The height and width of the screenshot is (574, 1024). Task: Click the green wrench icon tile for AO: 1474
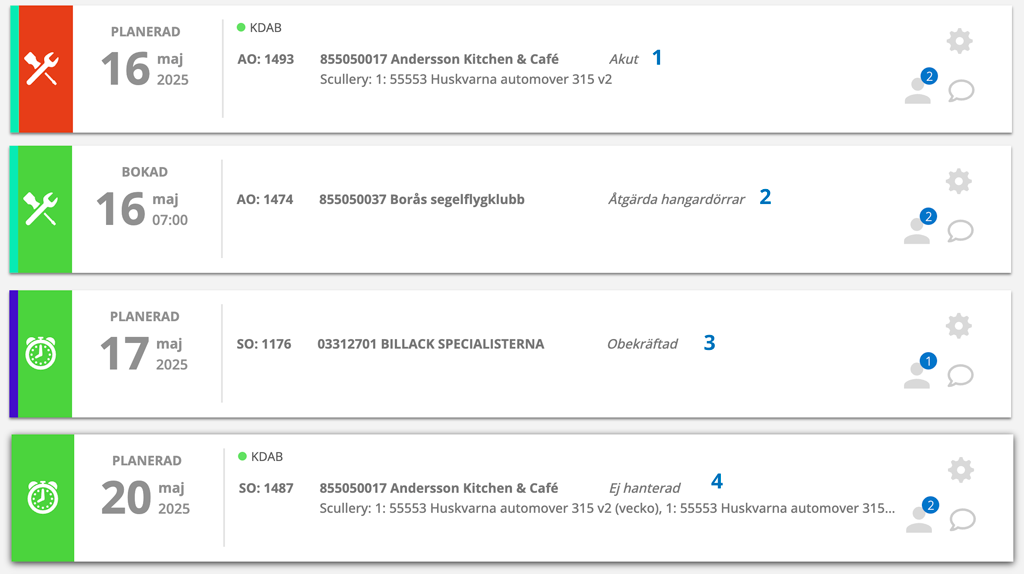coord(44,210)
